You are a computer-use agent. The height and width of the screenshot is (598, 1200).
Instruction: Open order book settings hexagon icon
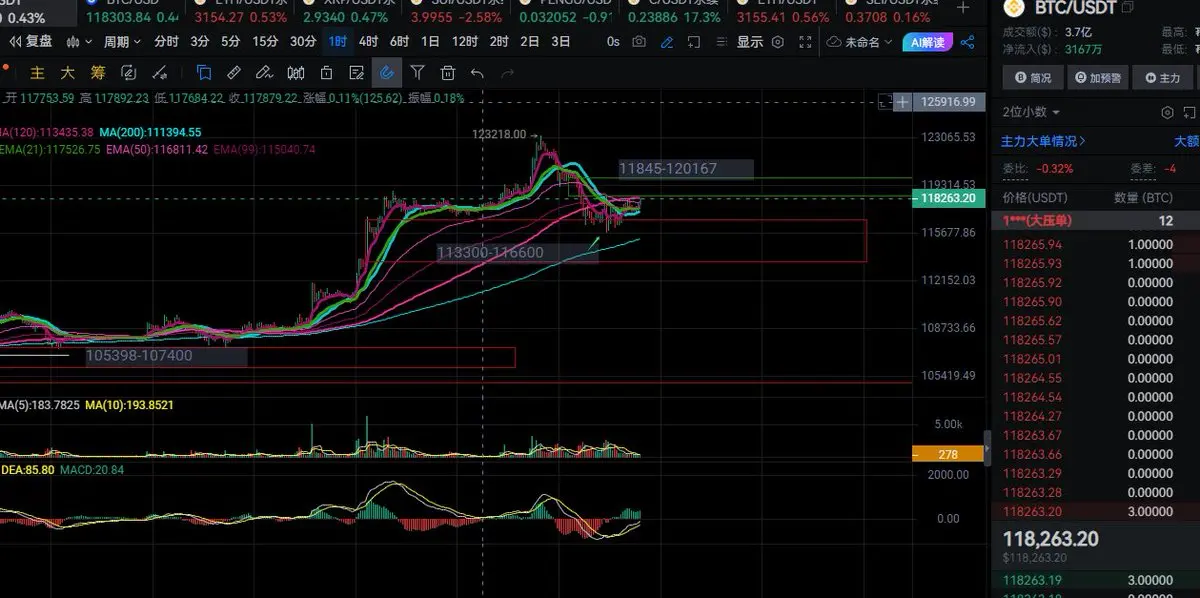point(1167,112)
